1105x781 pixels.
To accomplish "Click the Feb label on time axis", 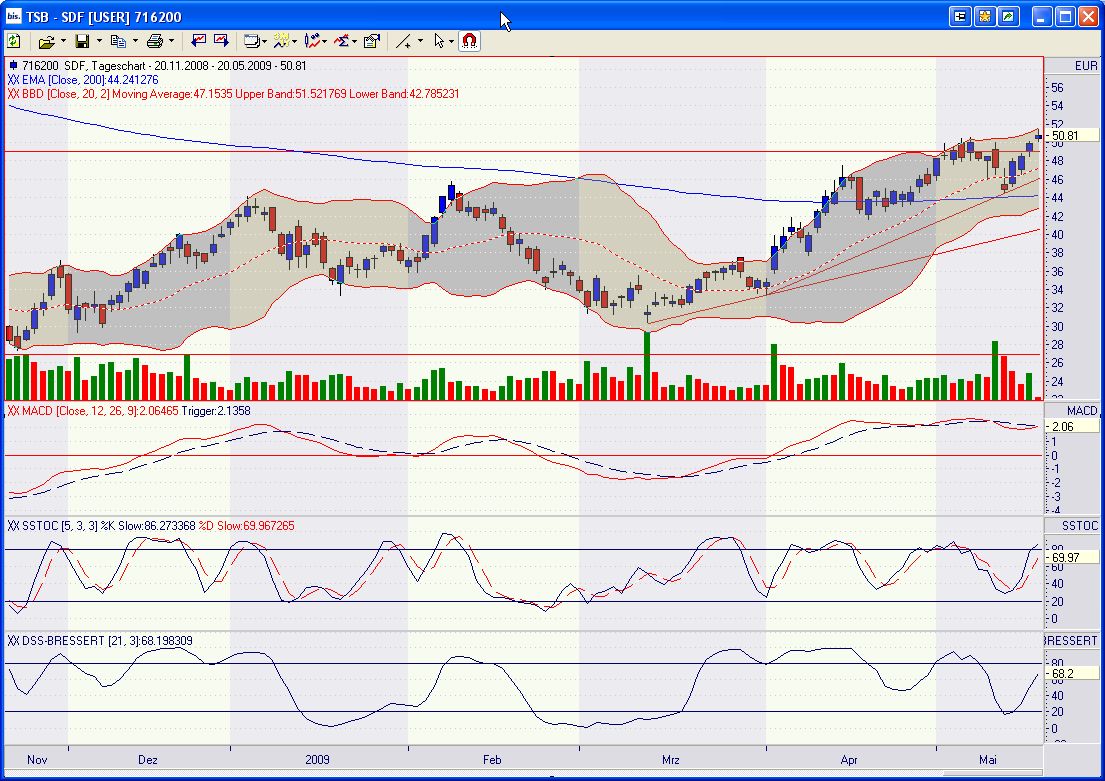I will point(492,760).
